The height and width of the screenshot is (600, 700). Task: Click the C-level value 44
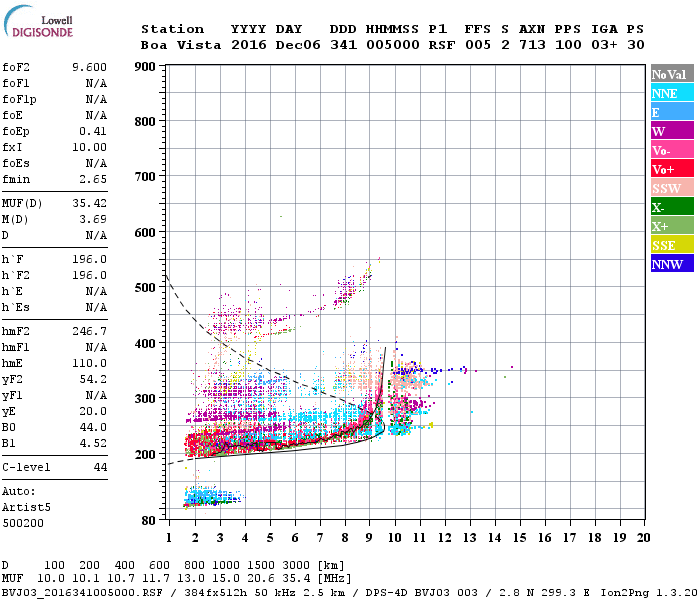click(100, 467)
